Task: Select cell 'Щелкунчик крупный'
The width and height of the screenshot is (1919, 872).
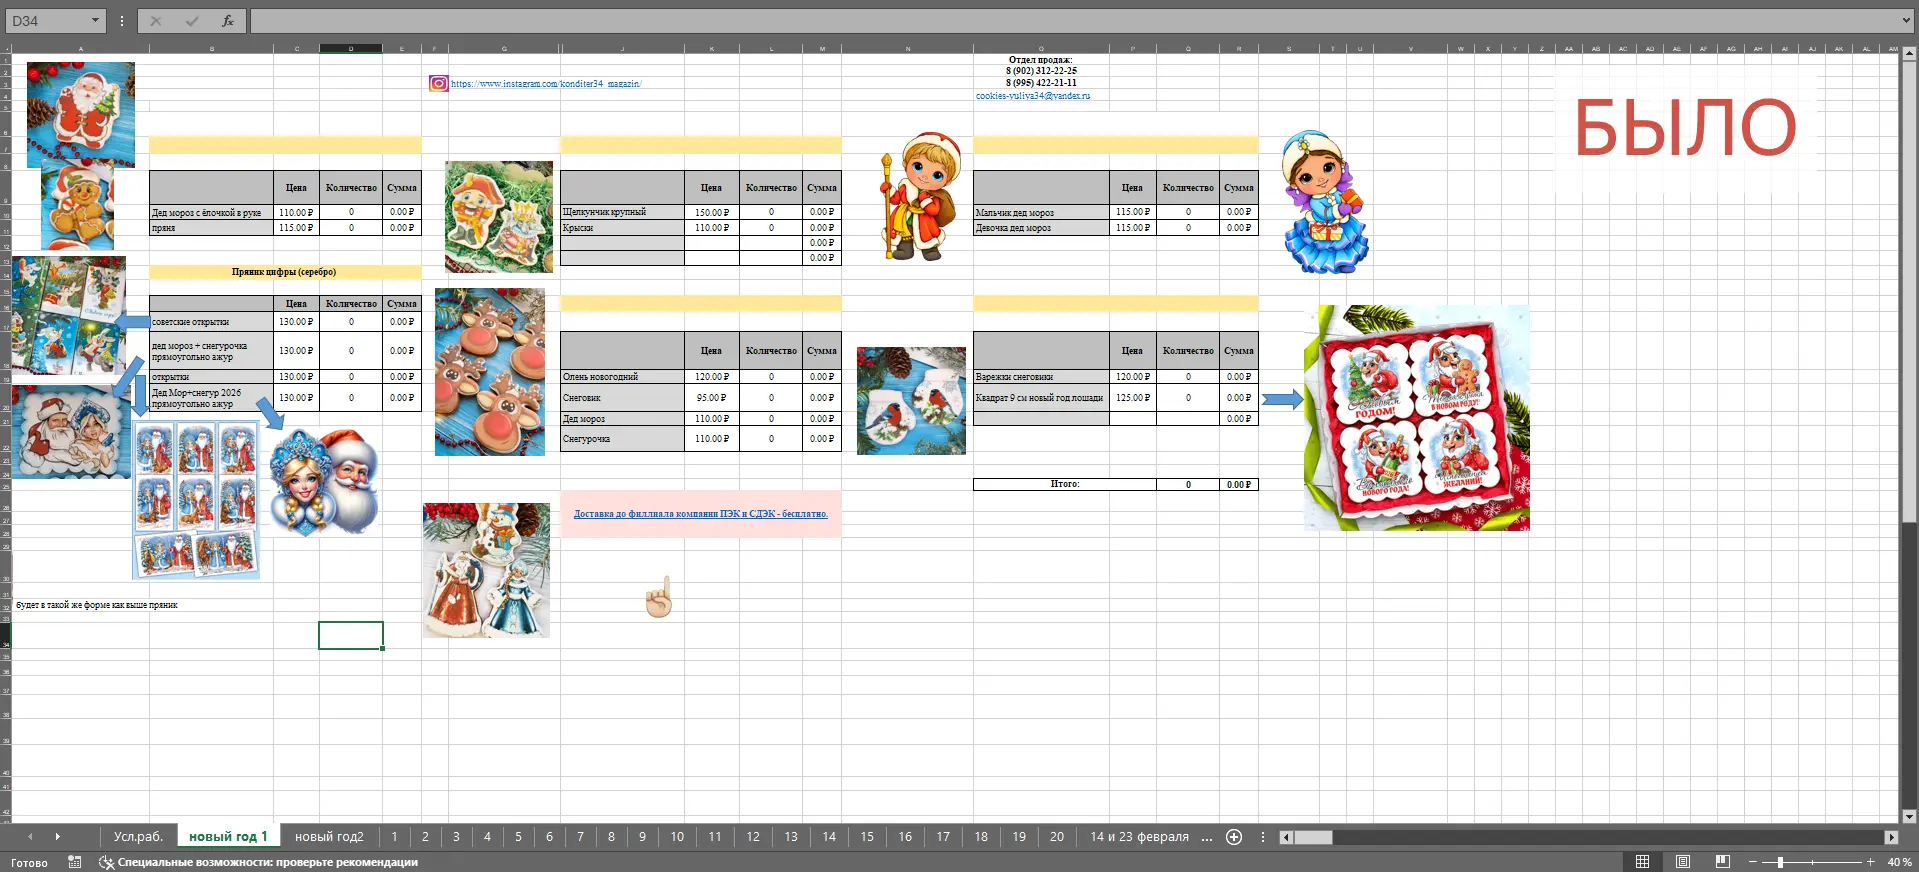Action: click(x=622, y=212)
